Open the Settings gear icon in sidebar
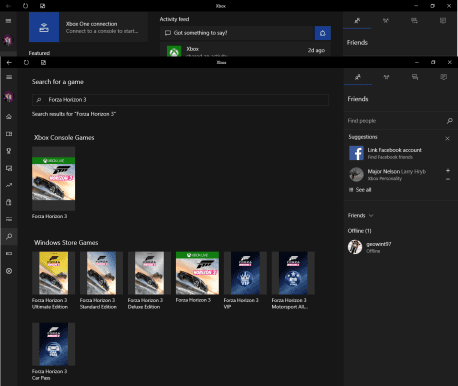This screenshot has height=386, width=458. 9,271
